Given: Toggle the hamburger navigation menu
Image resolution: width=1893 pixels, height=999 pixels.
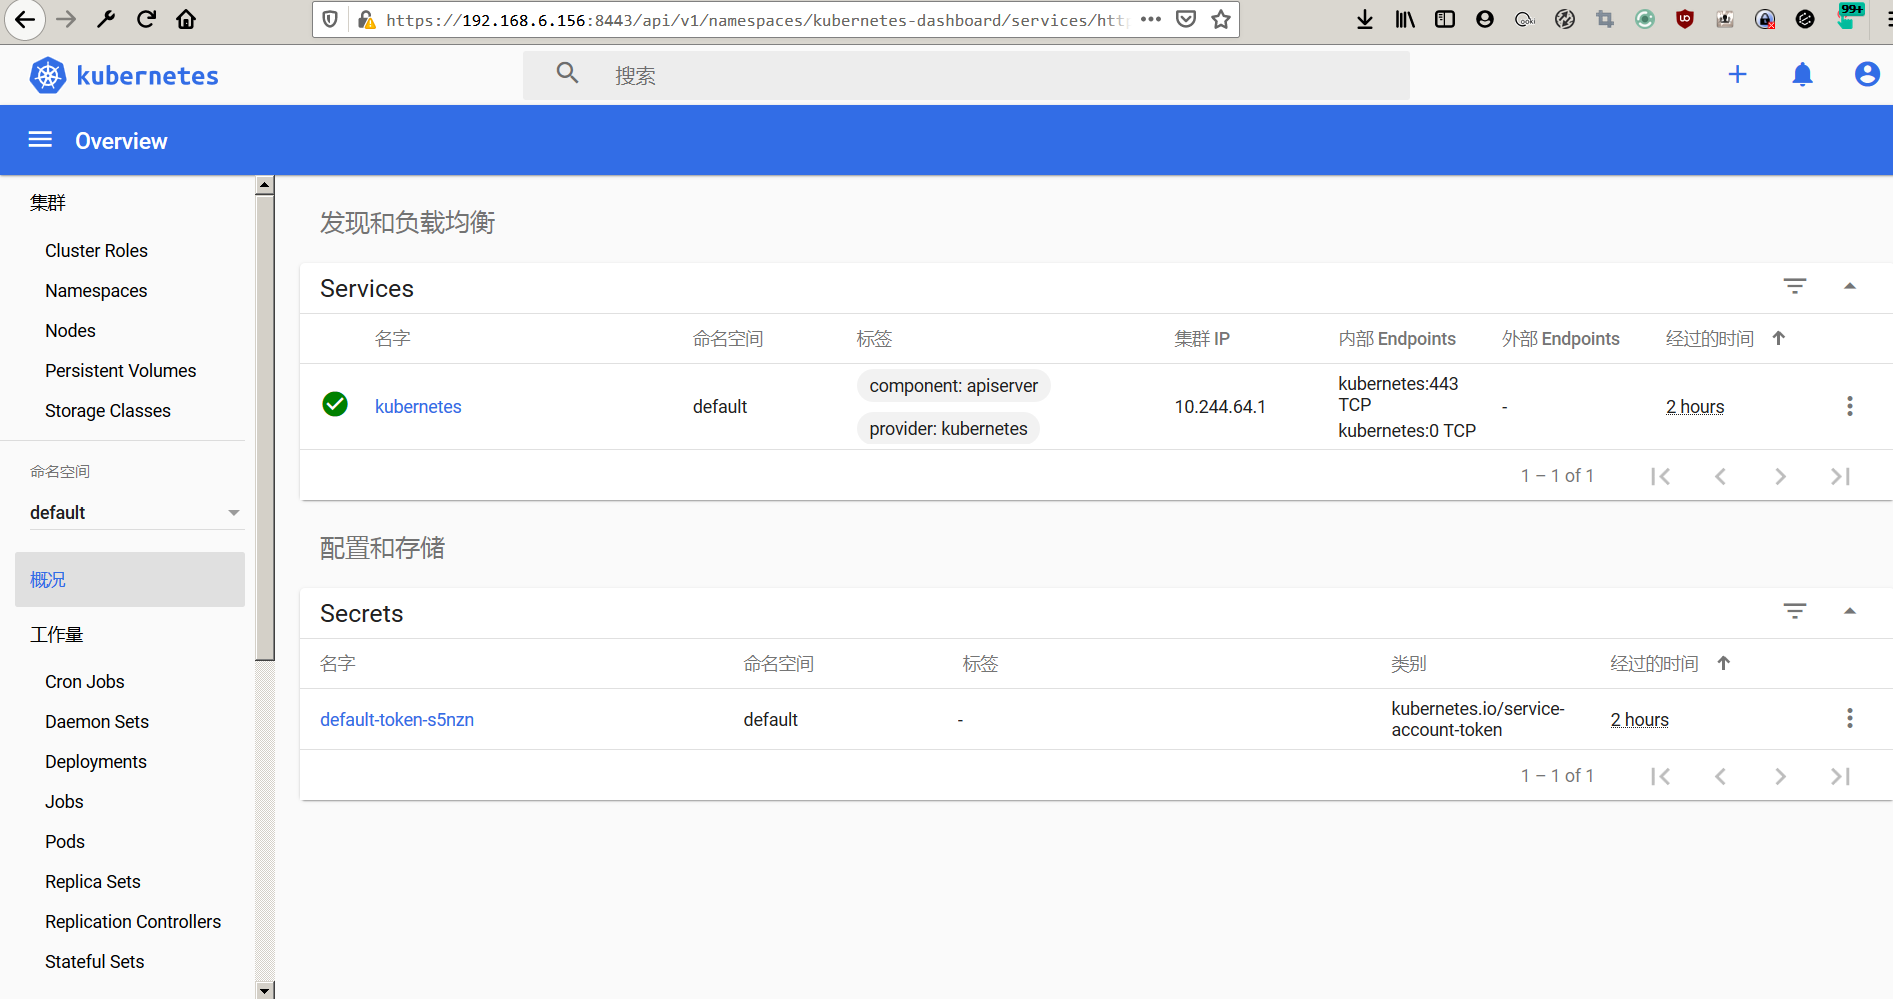Looking at the screenshot, I should pyautogui.click(x=40, y=140).
